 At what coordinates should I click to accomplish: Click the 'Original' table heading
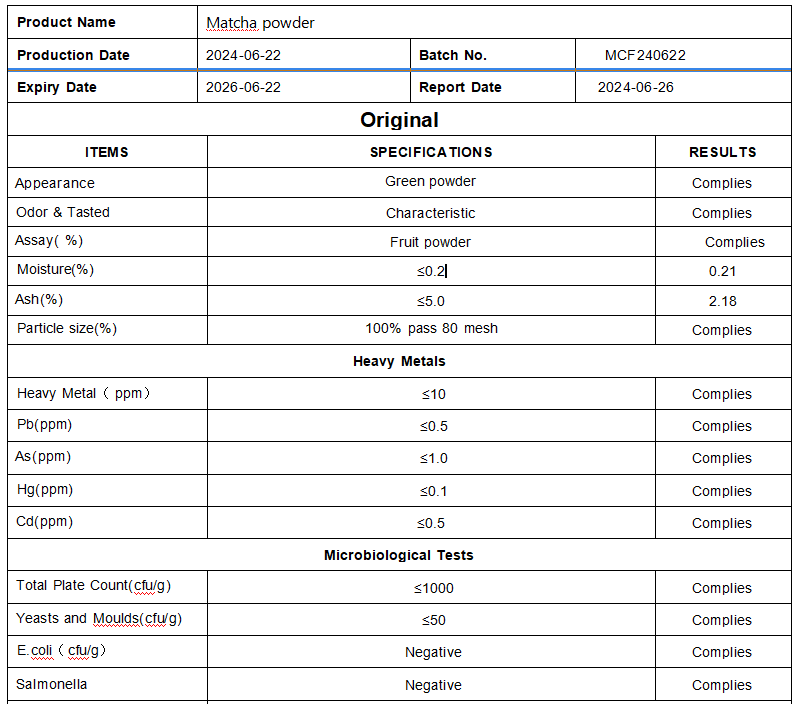point(399,120)
